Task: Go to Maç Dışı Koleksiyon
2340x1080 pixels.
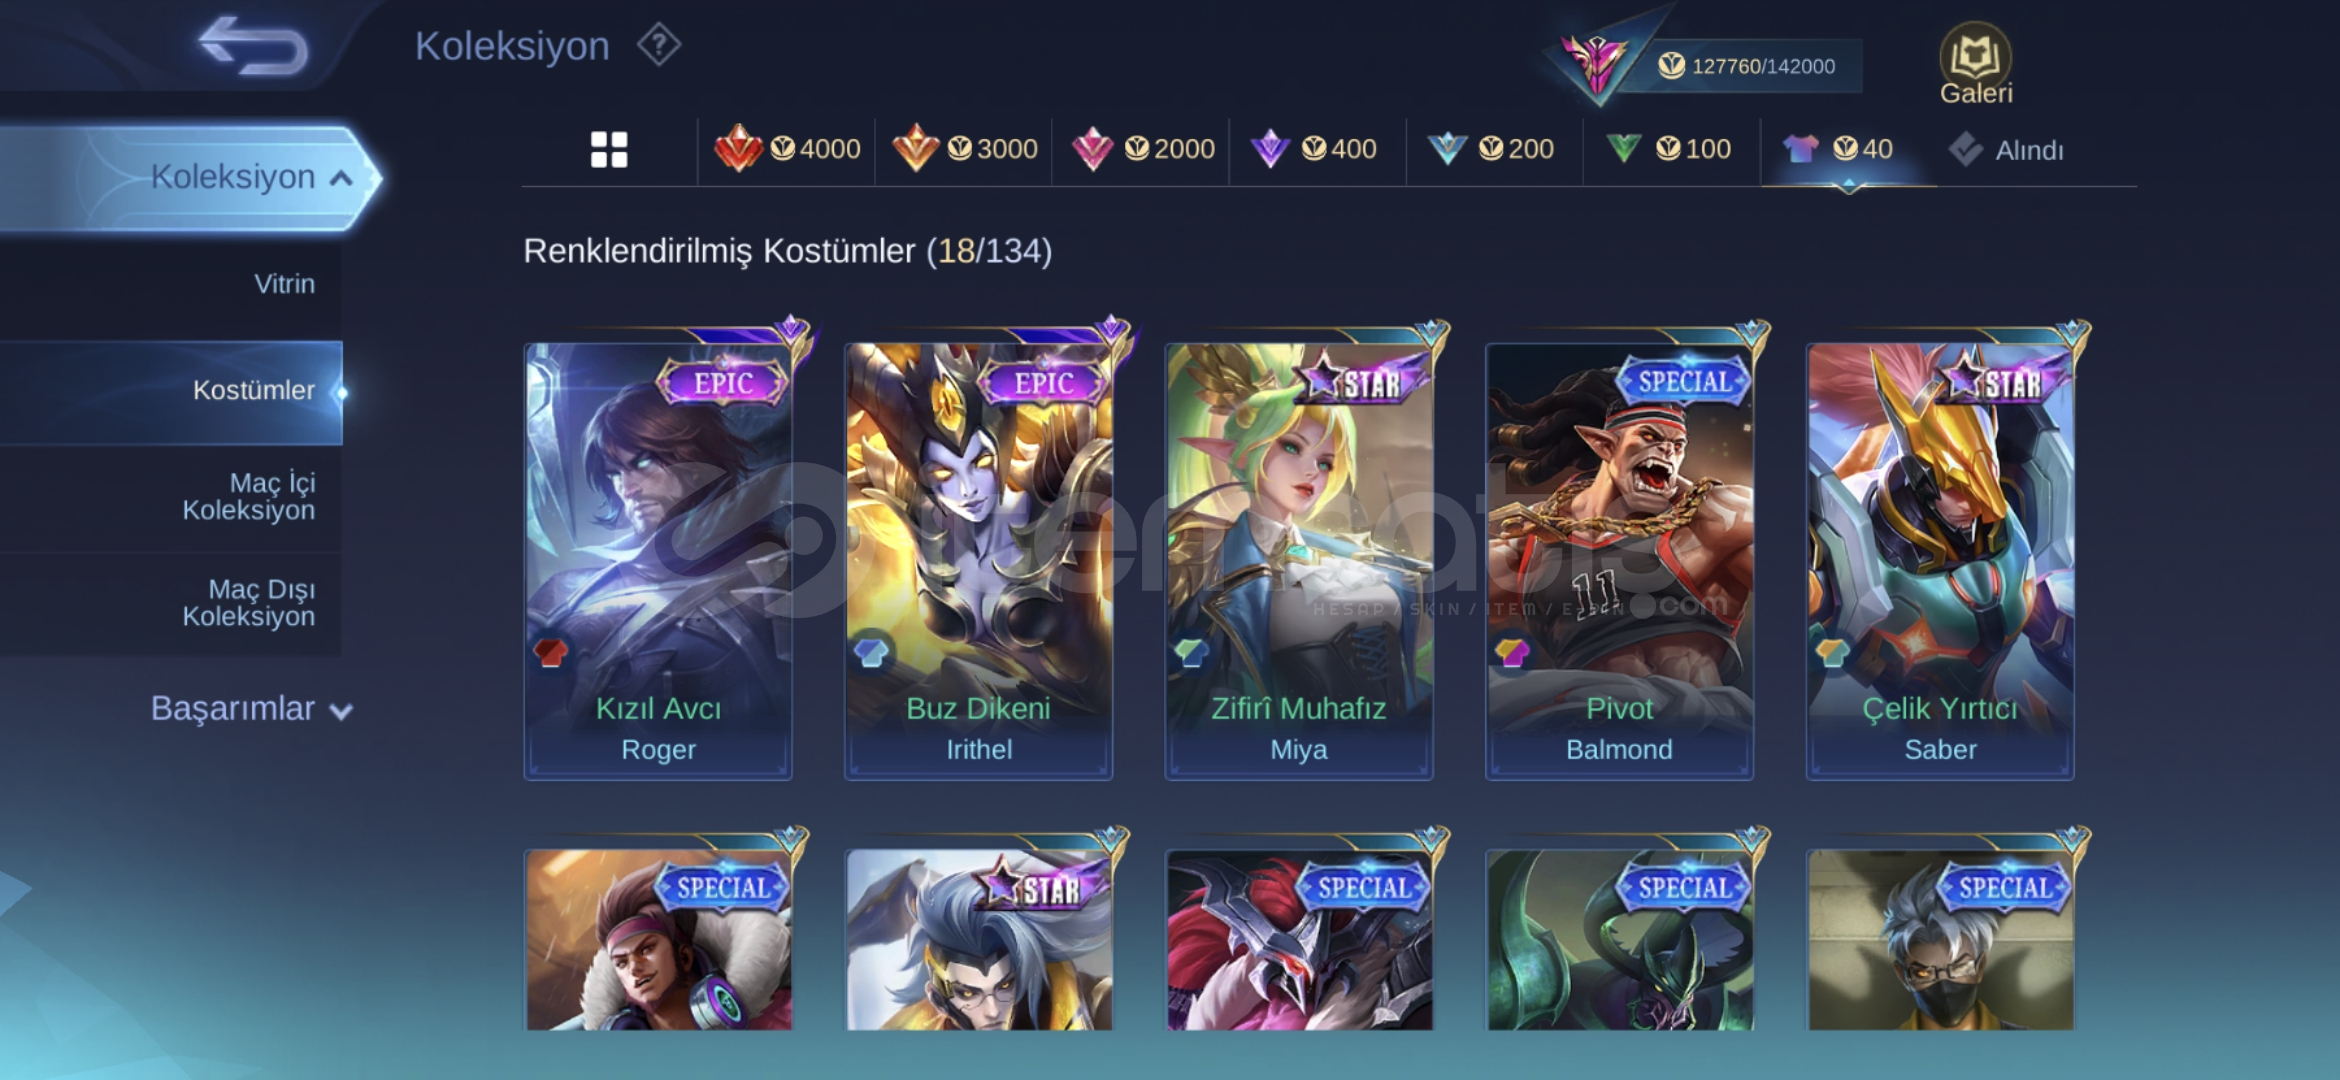Action: (248, 603)
